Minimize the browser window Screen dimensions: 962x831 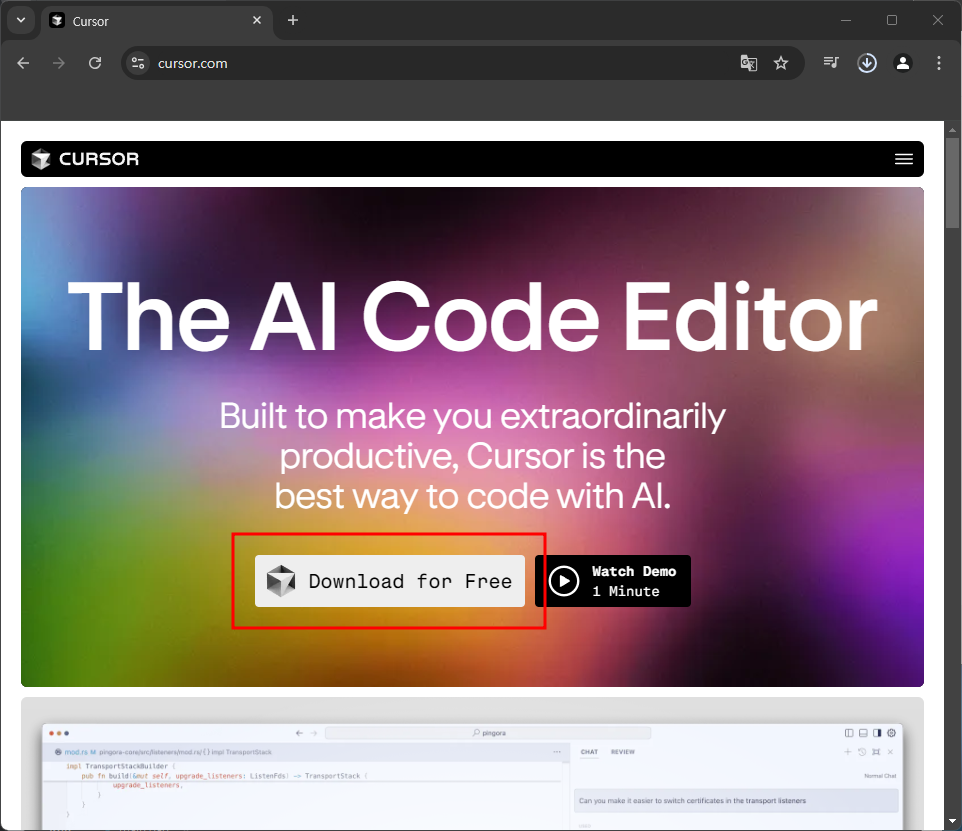click(846, 20)
